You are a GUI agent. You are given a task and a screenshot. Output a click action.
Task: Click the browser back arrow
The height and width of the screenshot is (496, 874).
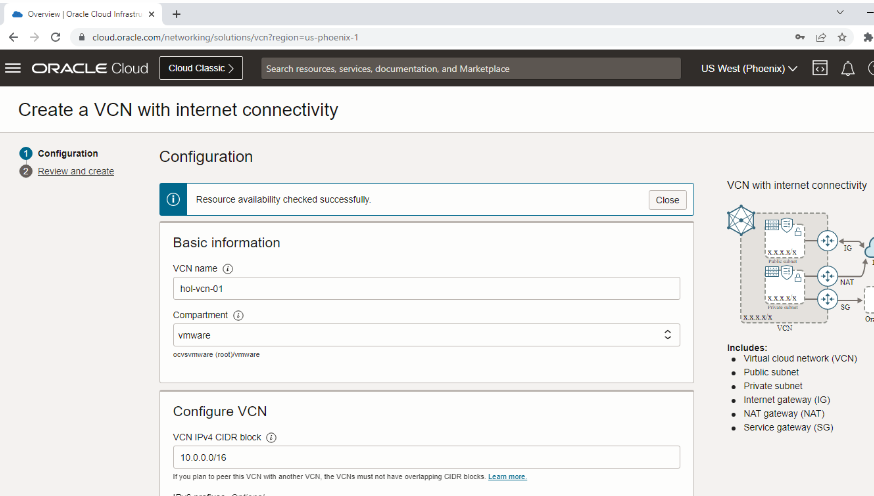(x=13, y=37)
